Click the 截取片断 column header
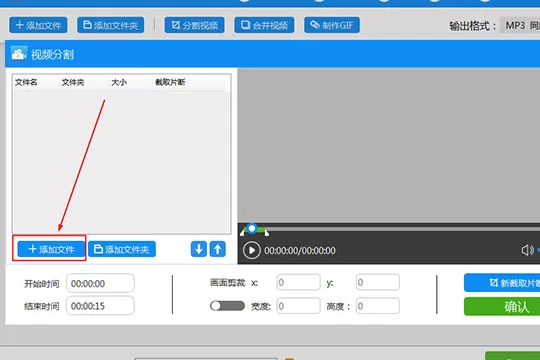Screen dimensions: 540x360 [170, 82]
